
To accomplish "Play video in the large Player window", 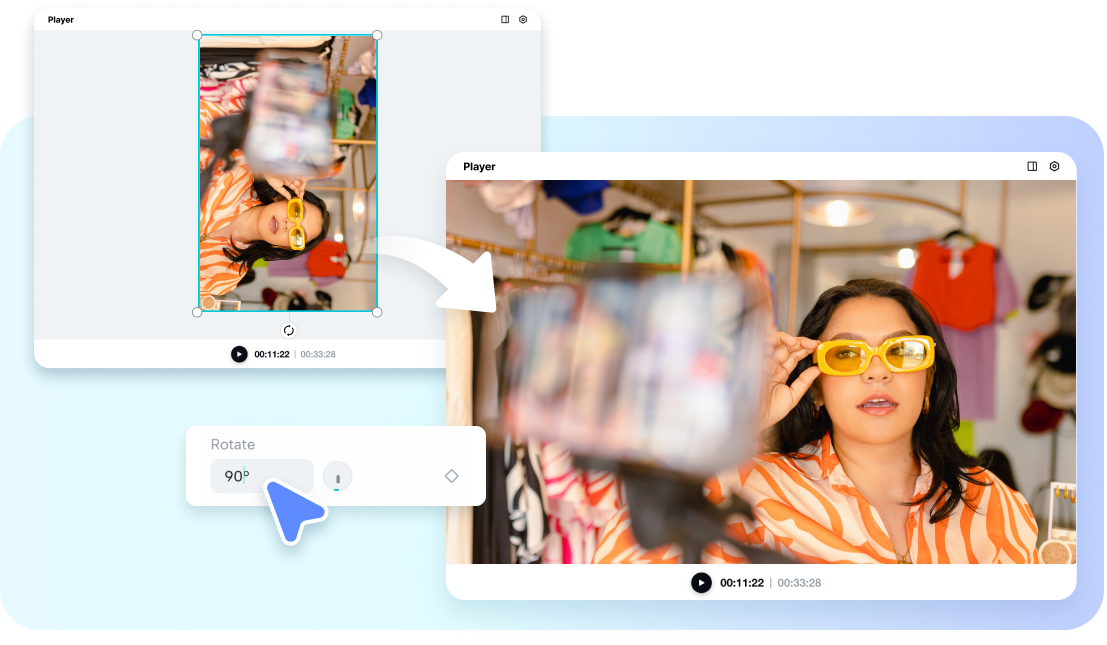I will pos(701,583).
